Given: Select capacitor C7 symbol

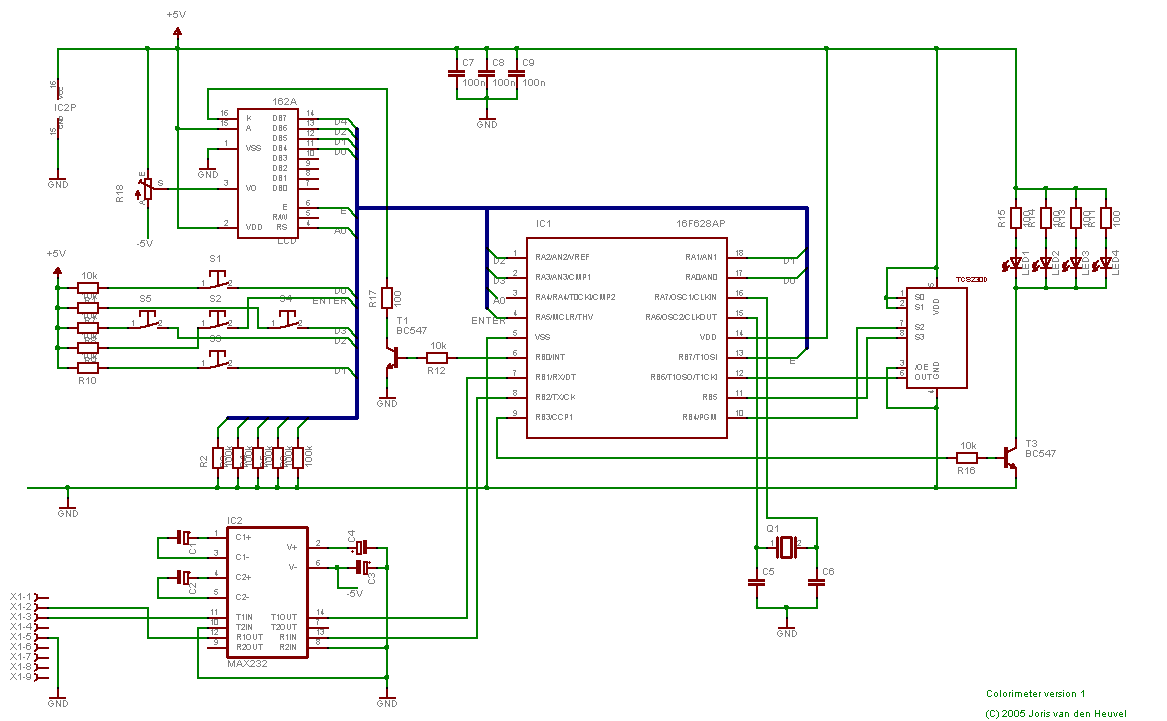Looking at the screenshot, I should pos(456,74).
